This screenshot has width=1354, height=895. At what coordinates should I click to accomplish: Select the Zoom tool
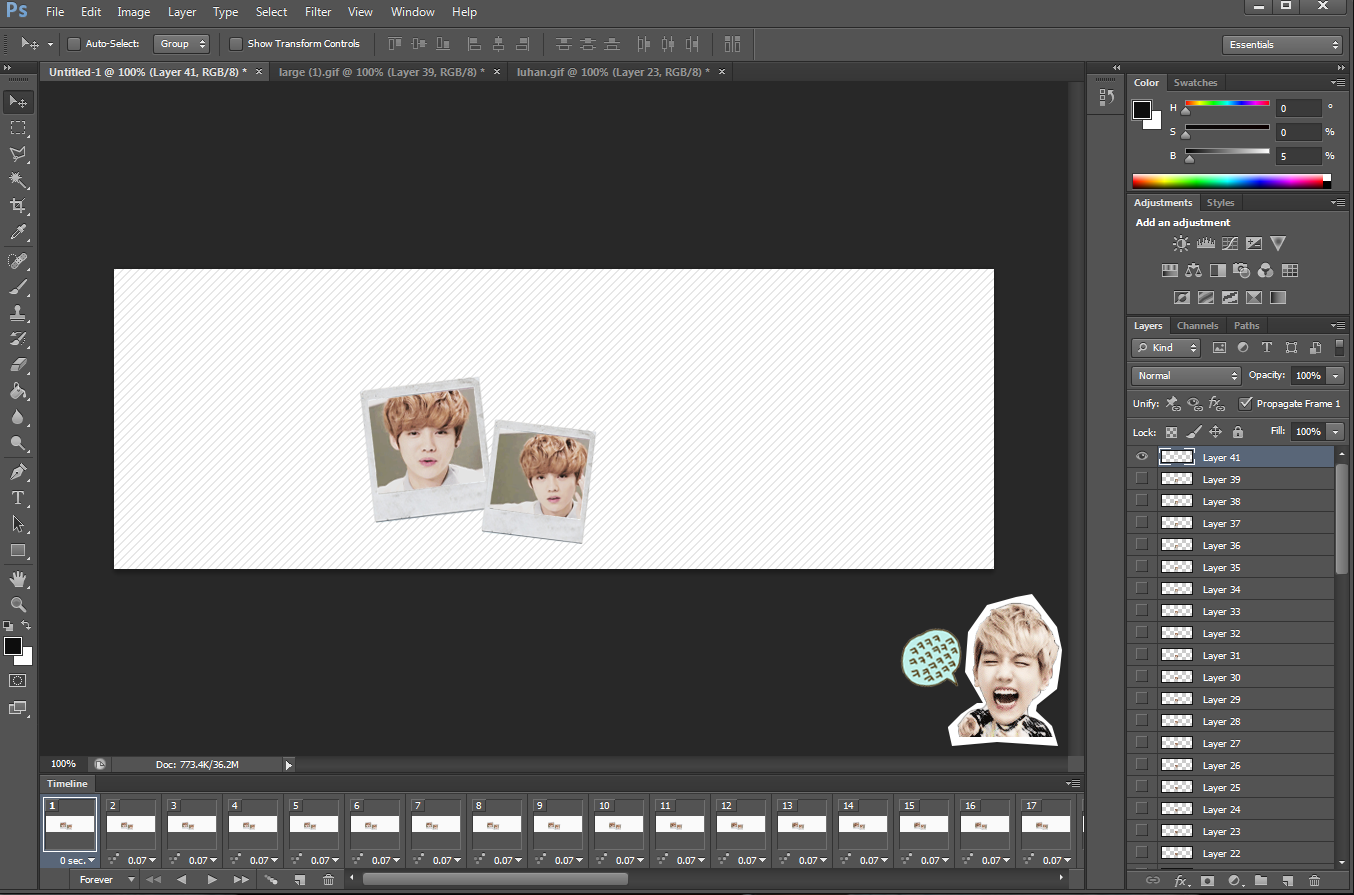(18, 605)
